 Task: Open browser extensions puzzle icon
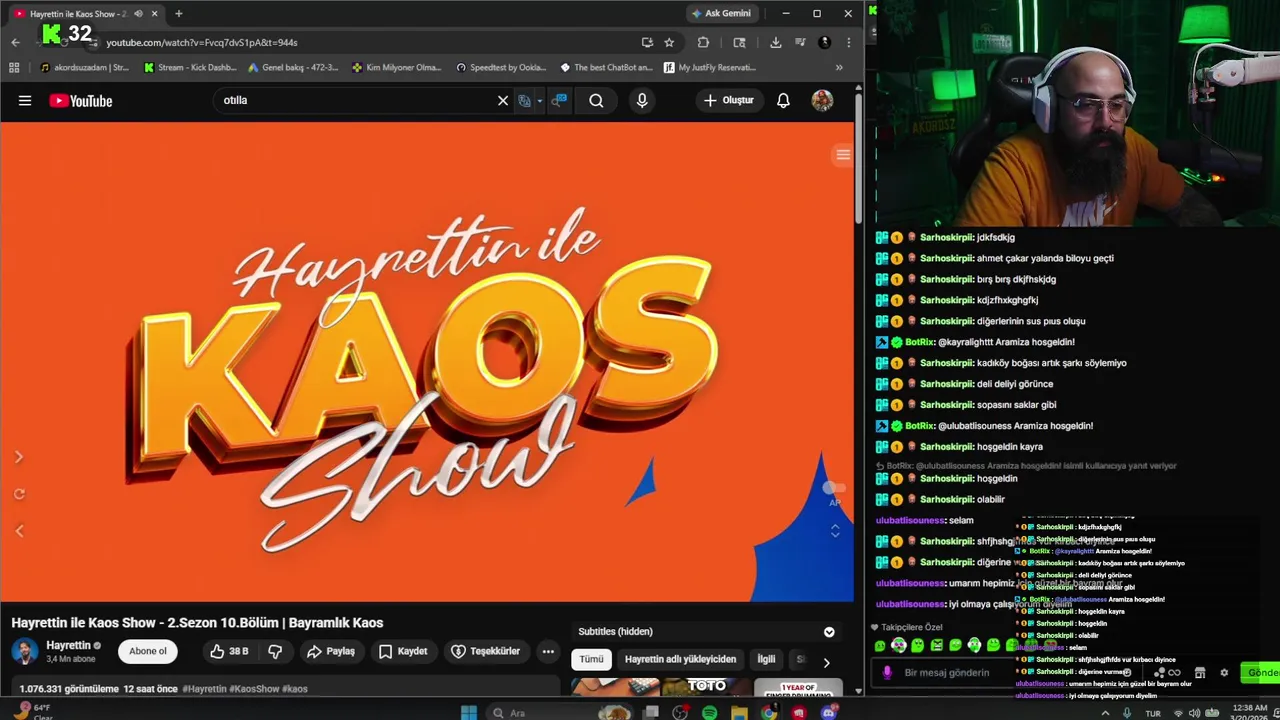pos(703,42)
